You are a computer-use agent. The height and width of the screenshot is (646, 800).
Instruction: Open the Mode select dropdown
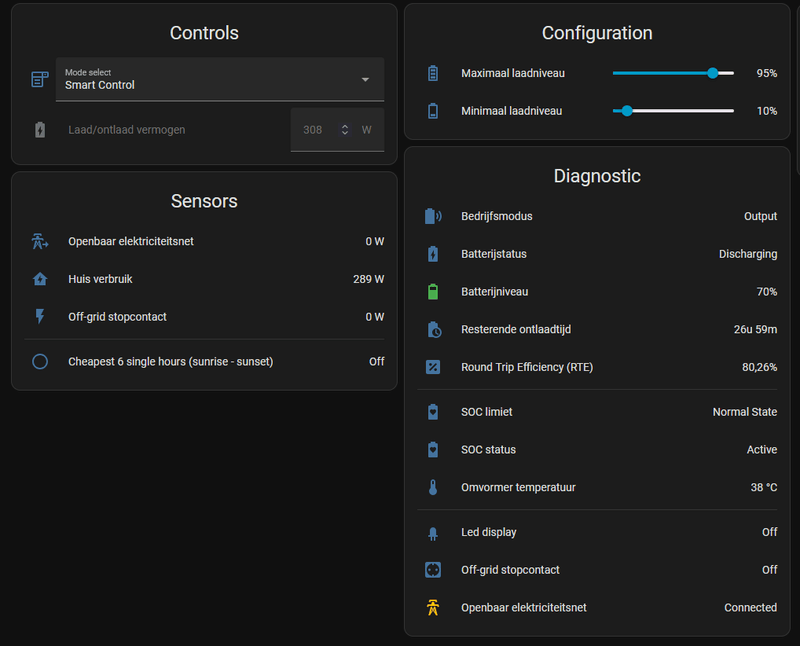(x=210, y=79)
